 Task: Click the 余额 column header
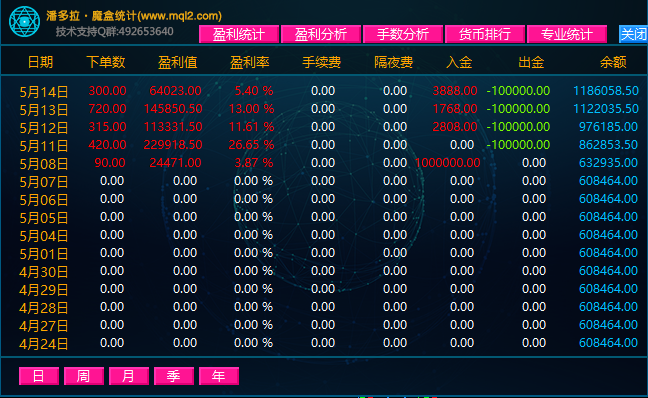coord(613,62)
